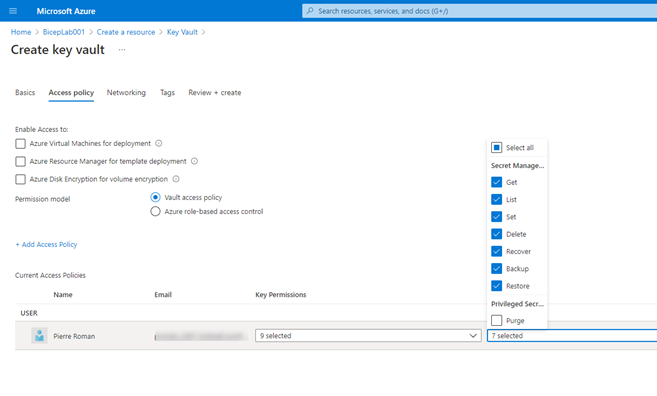The image size is (657, 396).
Task: Open the Azure portal hamburger menu
Action: click(13, 11)
